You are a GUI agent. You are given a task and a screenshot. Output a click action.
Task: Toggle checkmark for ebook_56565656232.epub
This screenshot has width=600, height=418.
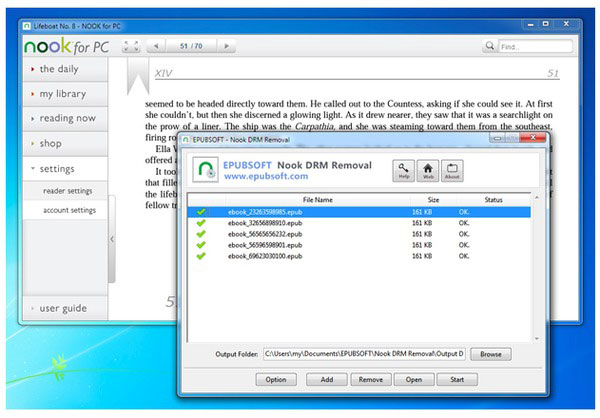tap(201, 234)
